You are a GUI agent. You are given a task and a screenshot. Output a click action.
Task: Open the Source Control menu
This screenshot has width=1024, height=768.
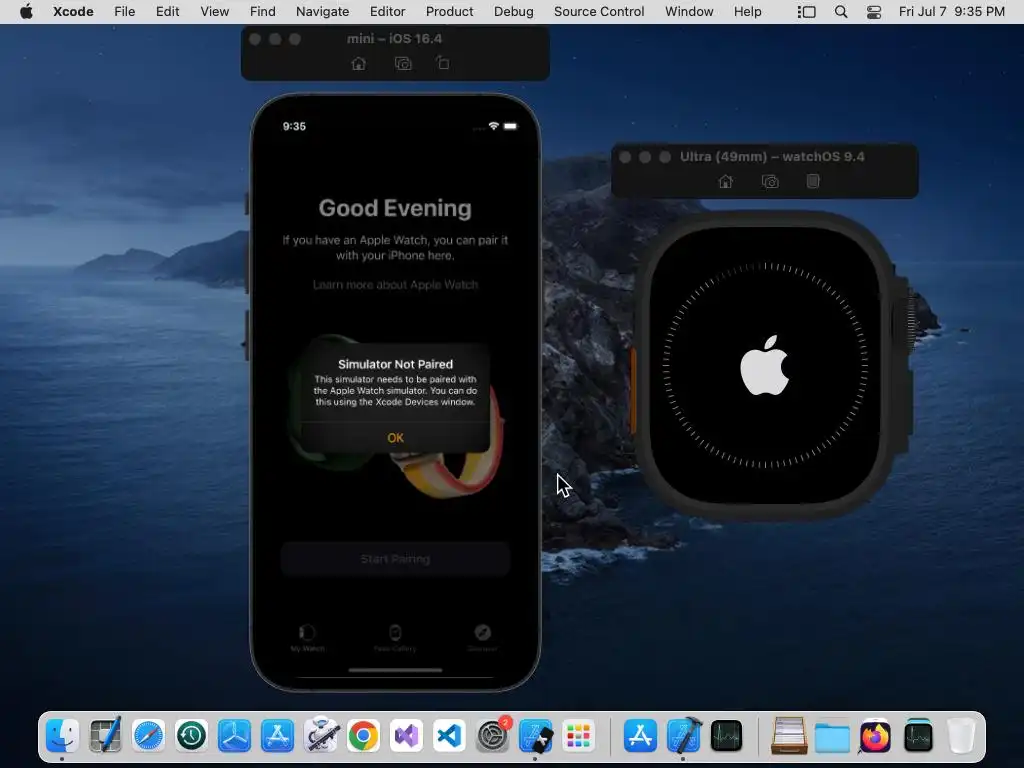pos(599,11)
